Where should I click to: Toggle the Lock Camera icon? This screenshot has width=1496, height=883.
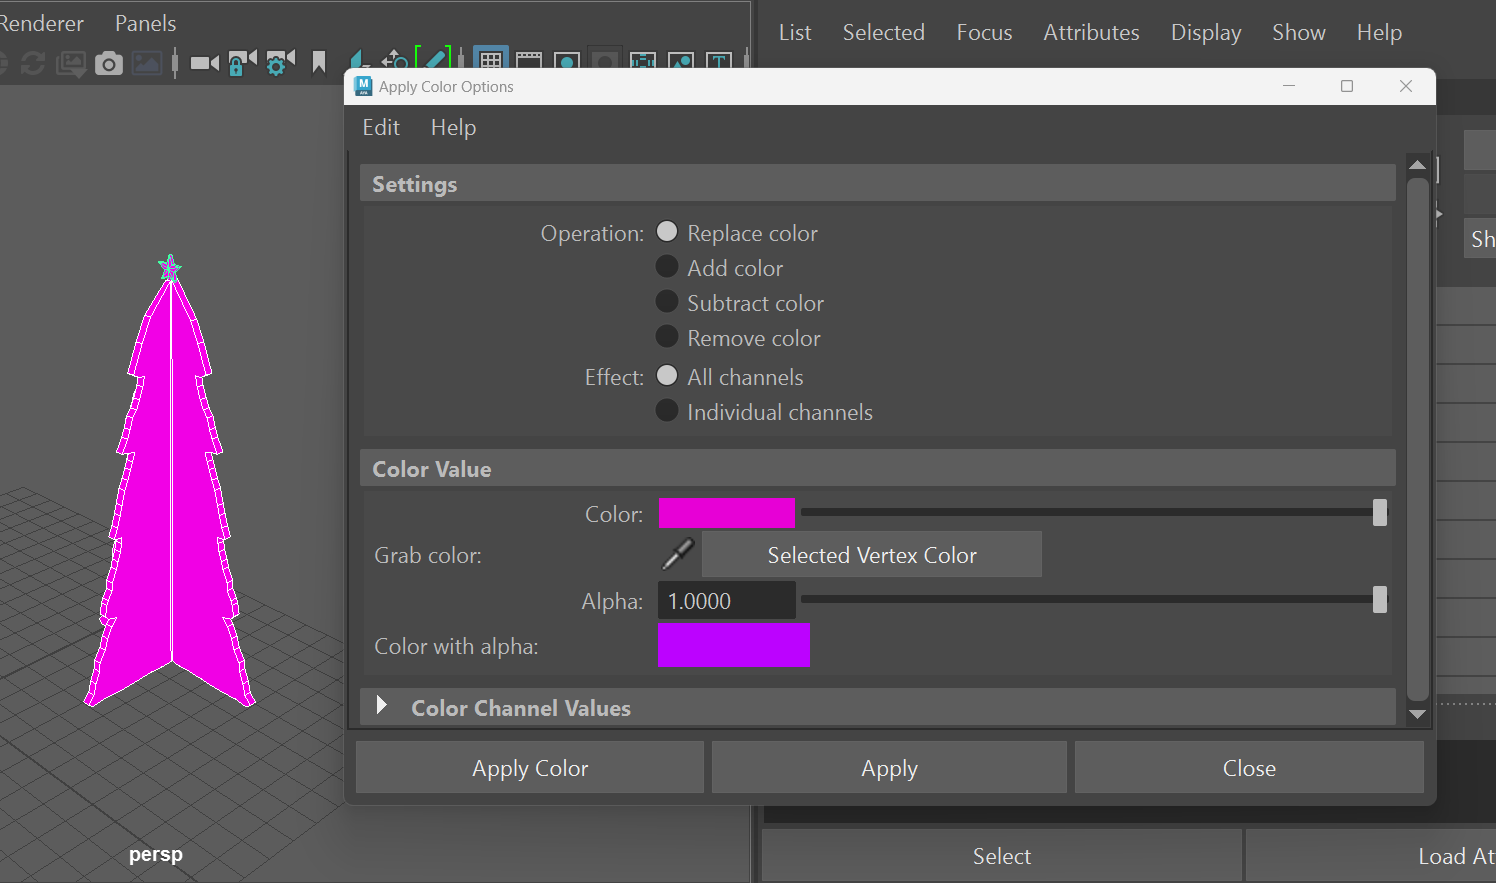(242, 63)
